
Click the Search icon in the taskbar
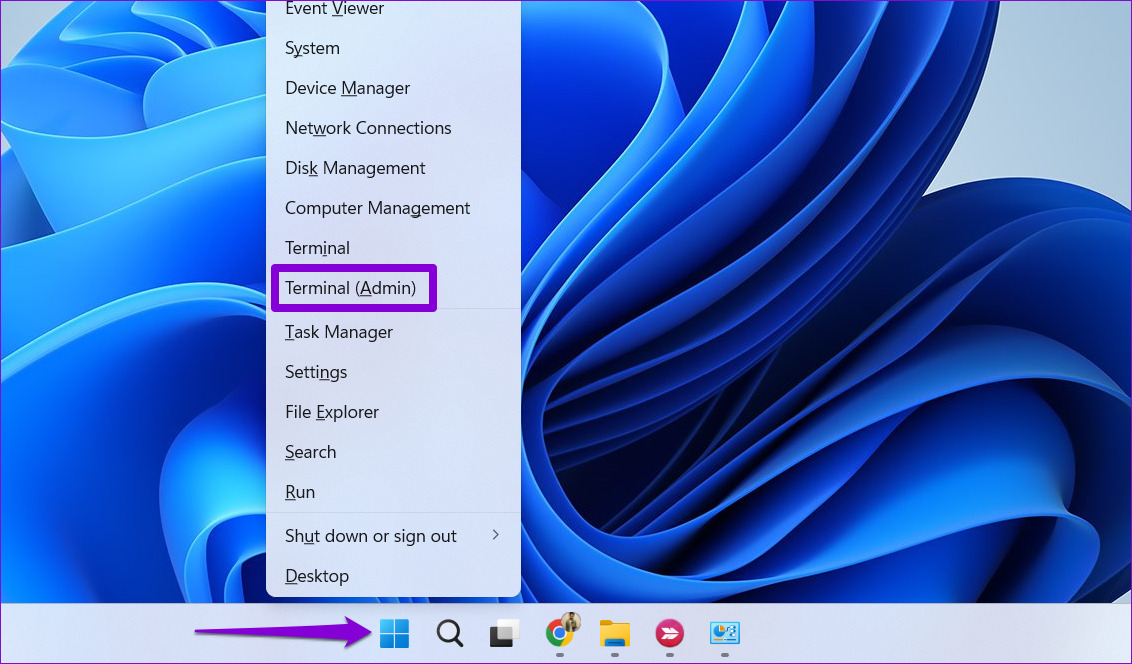[449, 634]
